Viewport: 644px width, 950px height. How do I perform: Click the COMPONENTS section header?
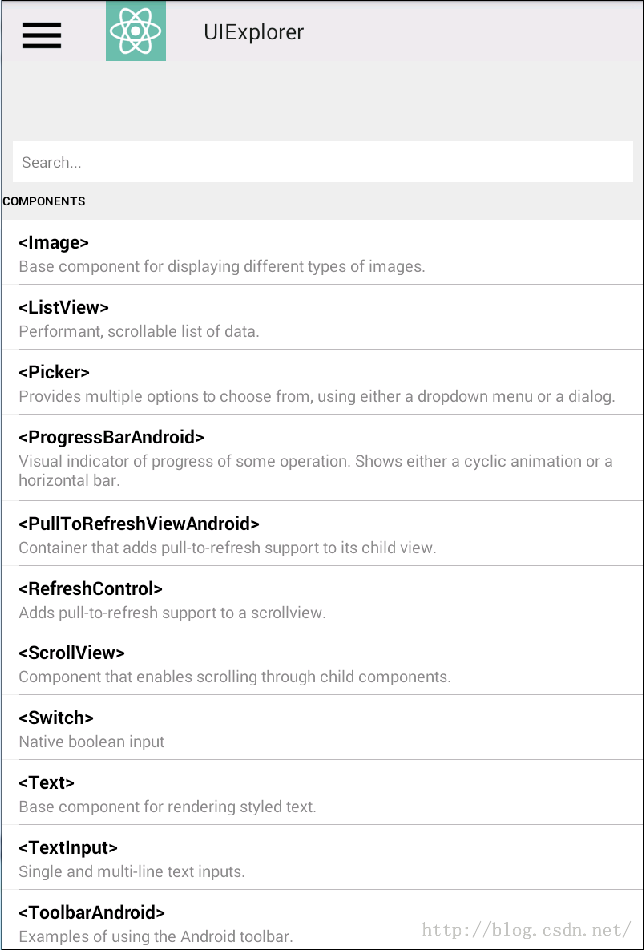click(44, 201)
